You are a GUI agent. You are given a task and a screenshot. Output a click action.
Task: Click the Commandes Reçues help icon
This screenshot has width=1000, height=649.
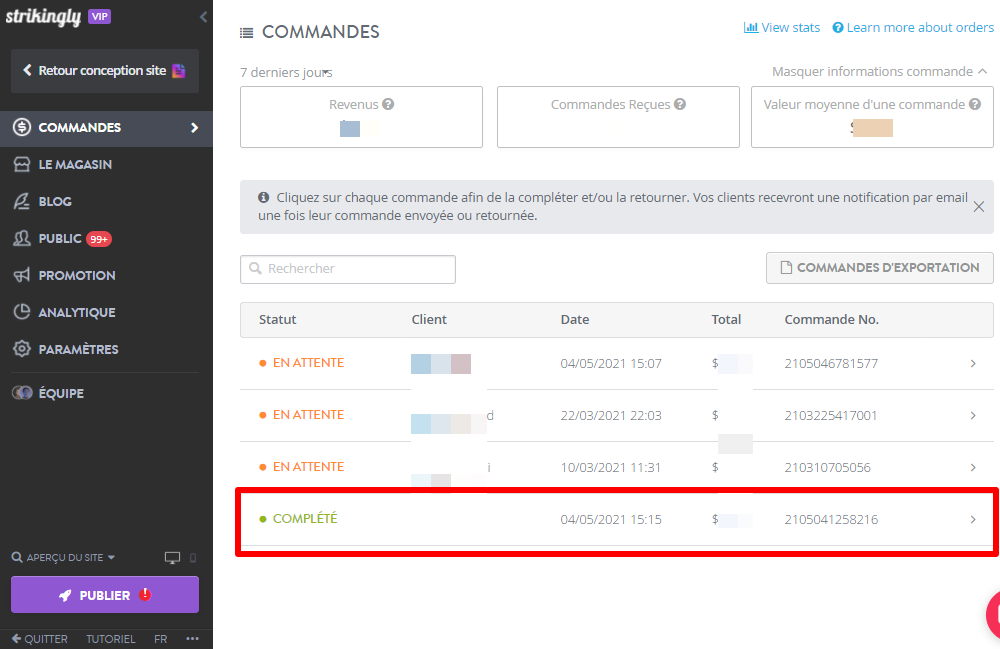point(680,104)
